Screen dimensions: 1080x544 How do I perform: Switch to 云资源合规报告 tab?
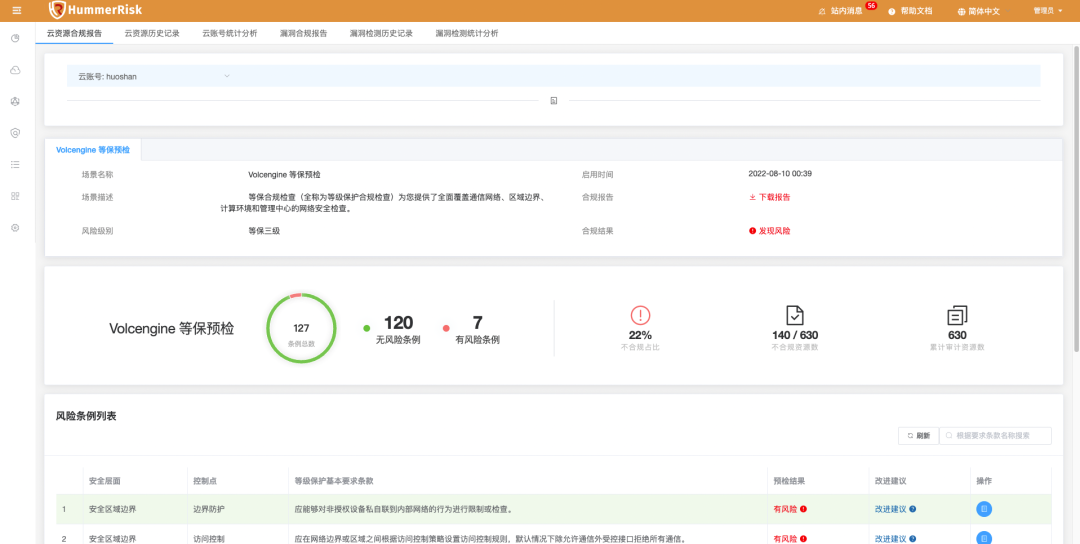(74, 33)
